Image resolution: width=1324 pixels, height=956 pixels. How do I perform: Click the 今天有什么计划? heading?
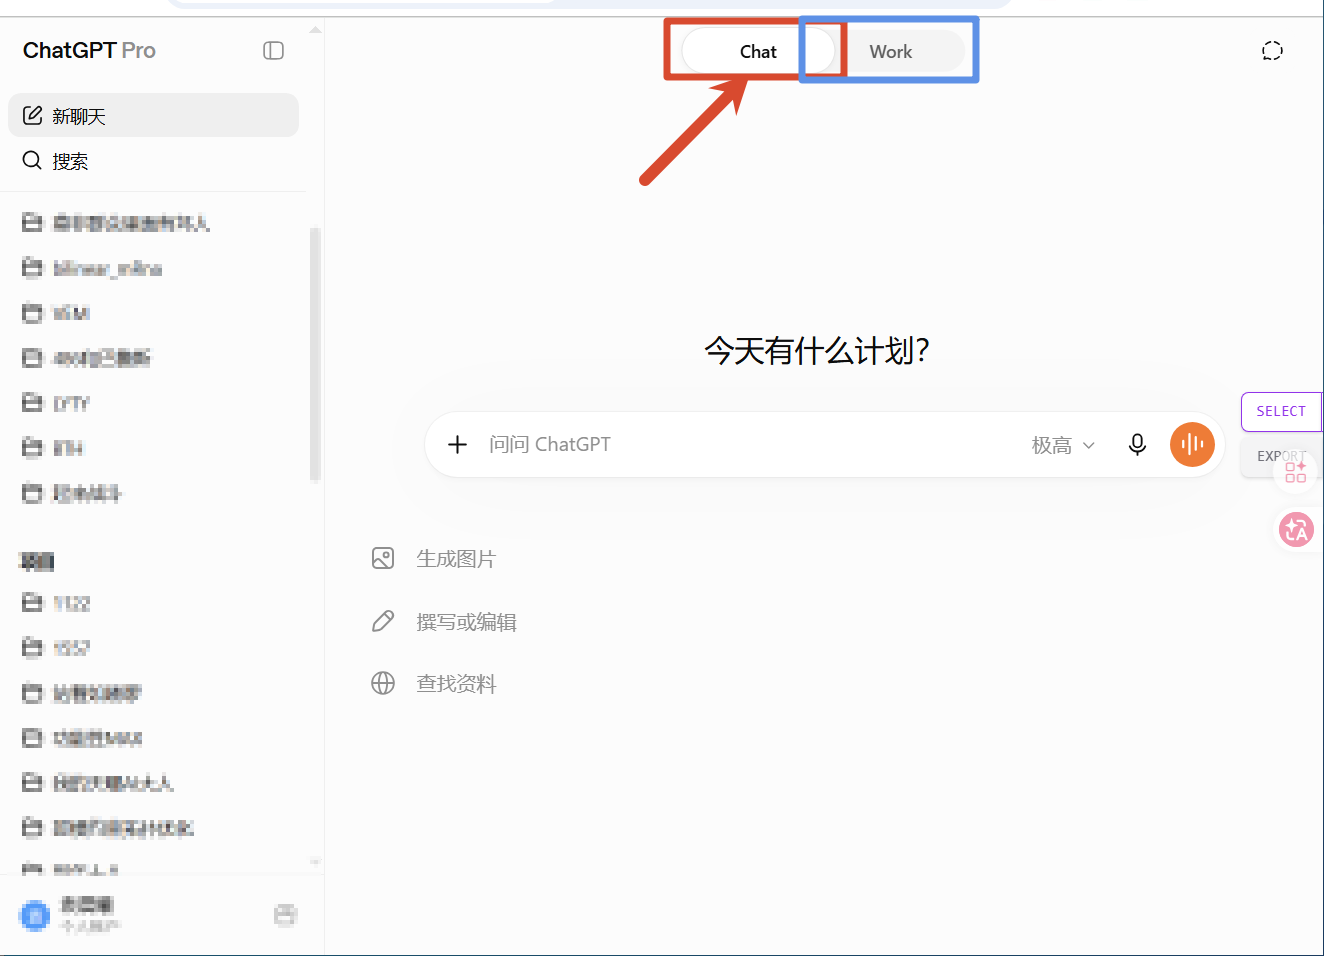point(817,351)
